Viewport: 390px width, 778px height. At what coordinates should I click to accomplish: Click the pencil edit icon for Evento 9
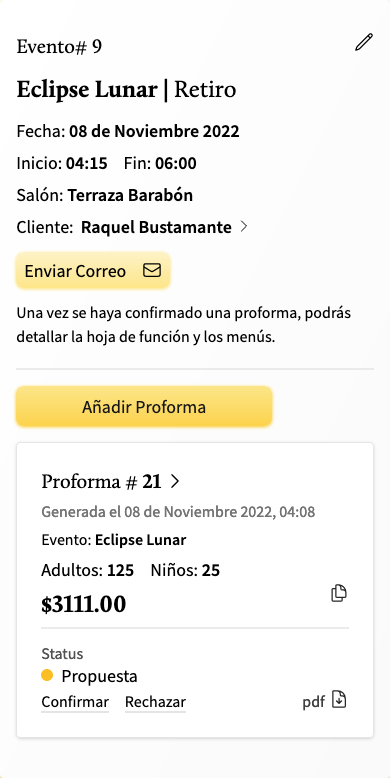click(364, 42)
